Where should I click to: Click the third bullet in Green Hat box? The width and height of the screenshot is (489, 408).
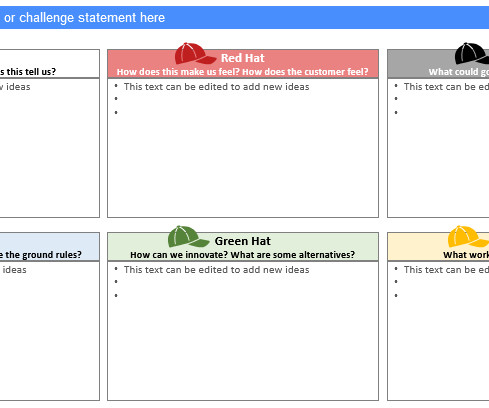[116, 295]
